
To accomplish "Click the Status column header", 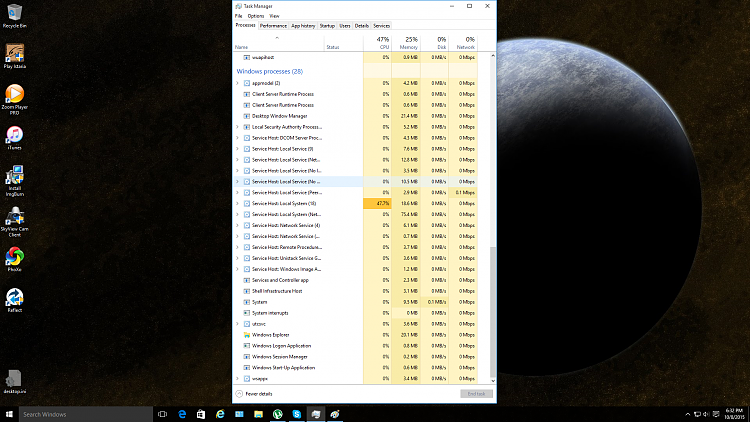I will pos(343,43).
